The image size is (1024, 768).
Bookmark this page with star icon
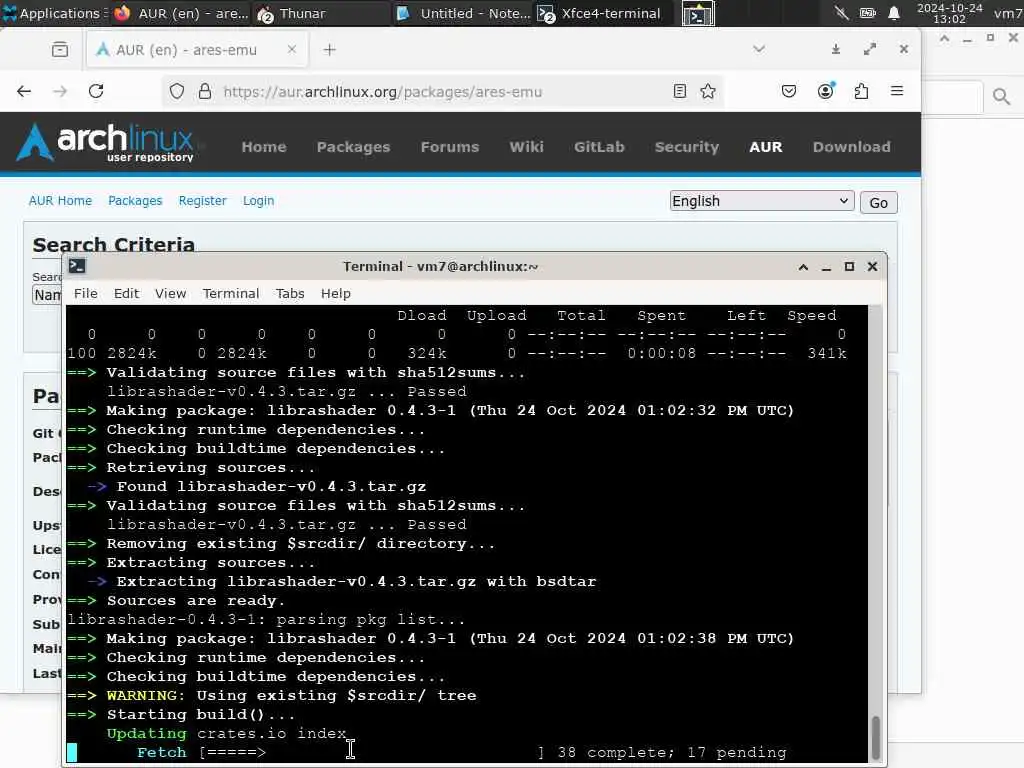click(708, 91)
